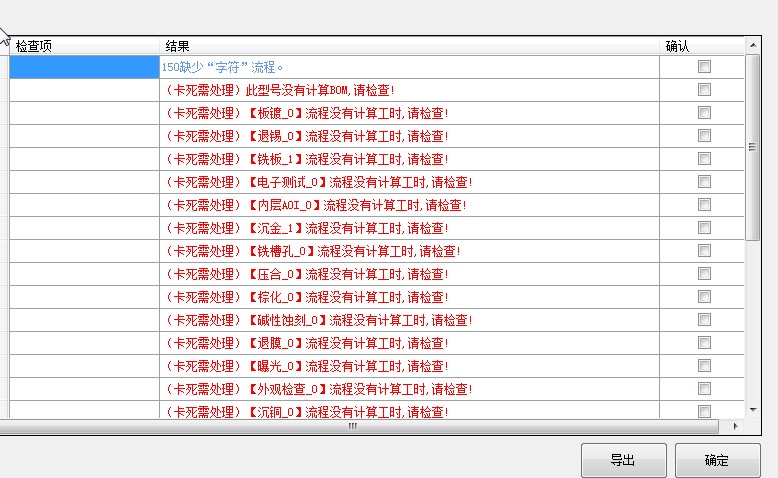Image resolution: width=778 pixels, height=478 pixels.
Task: Tick confirm checkbox for 沉金_1 row
Action: point(704,227)
